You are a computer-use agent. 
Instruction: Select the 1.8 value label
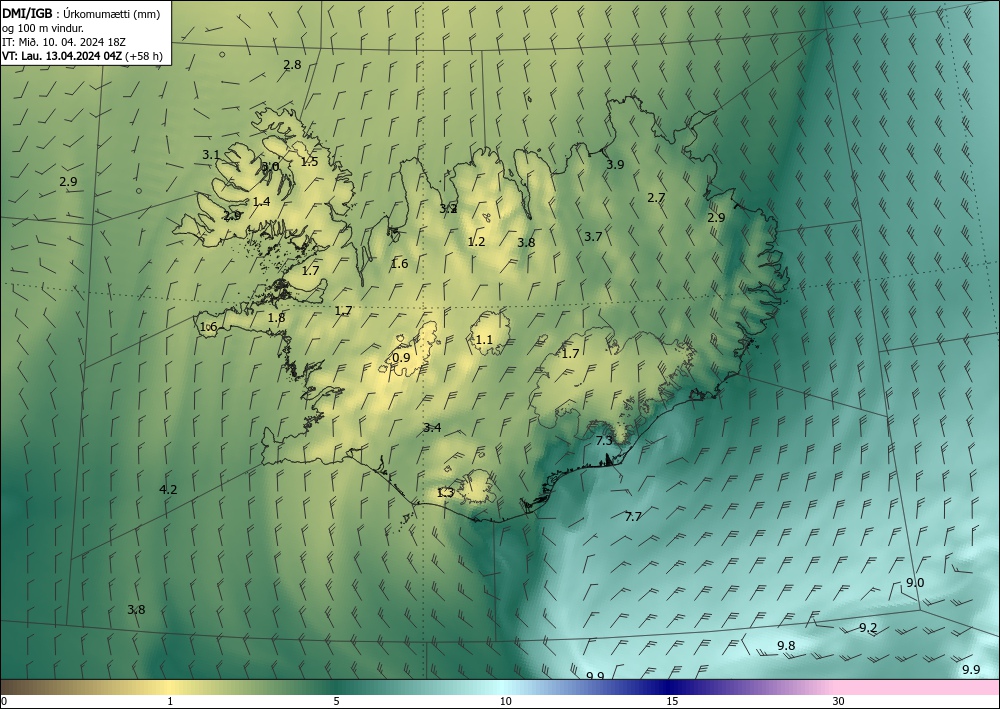tap(276, 318)
